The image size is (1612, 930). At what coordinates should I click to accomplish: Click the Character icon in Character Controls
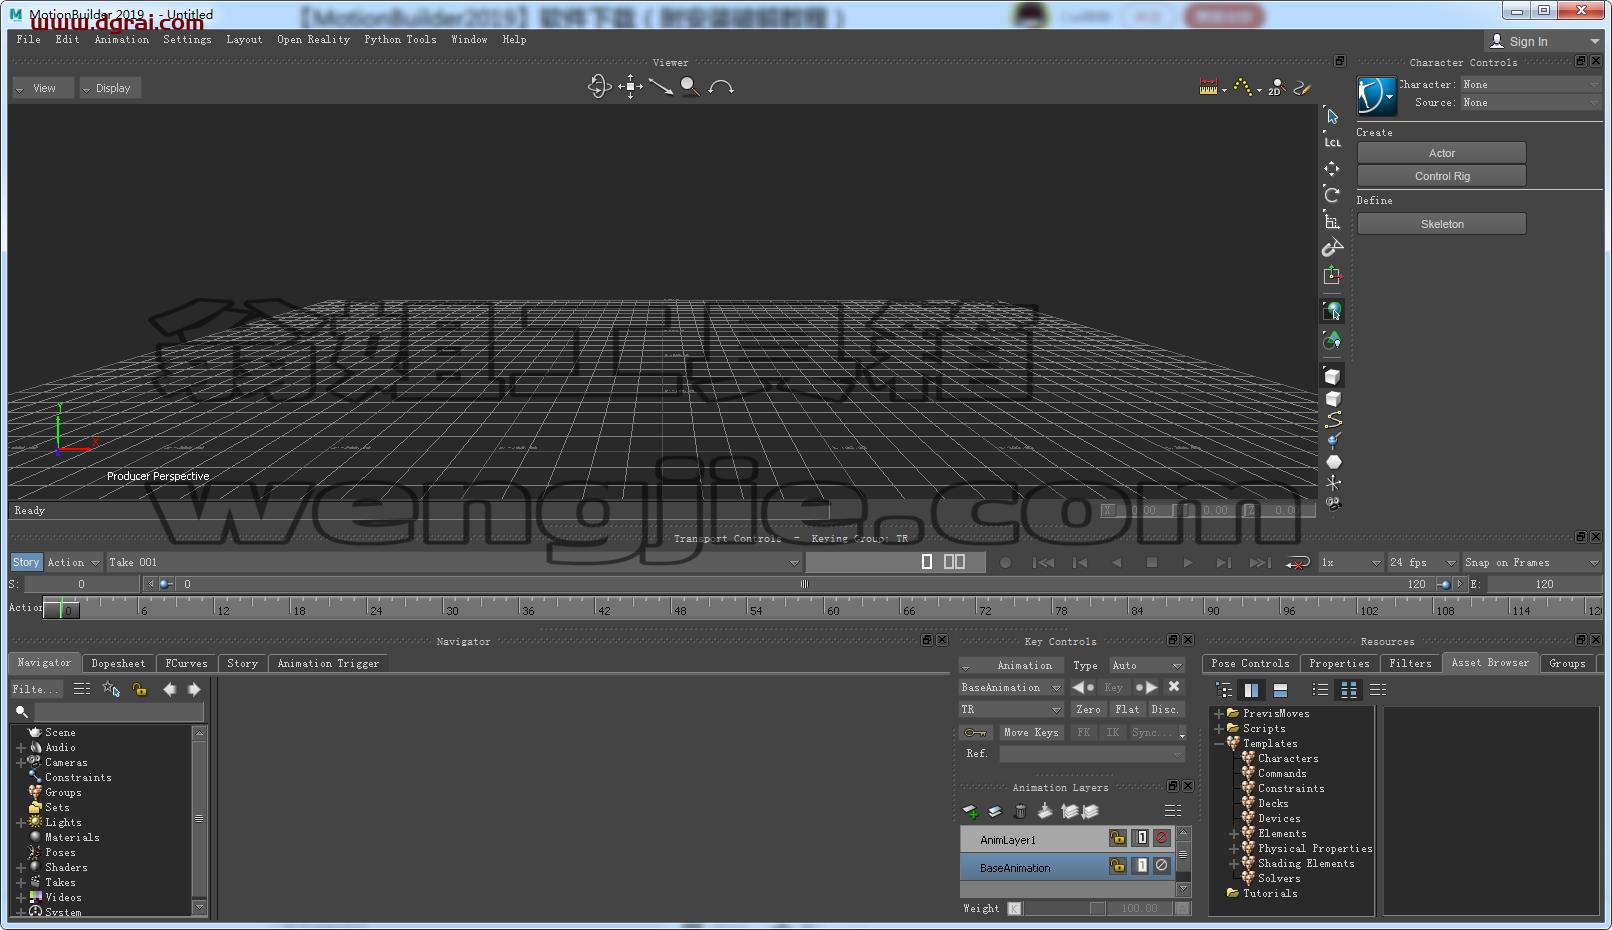(1377, 96)
